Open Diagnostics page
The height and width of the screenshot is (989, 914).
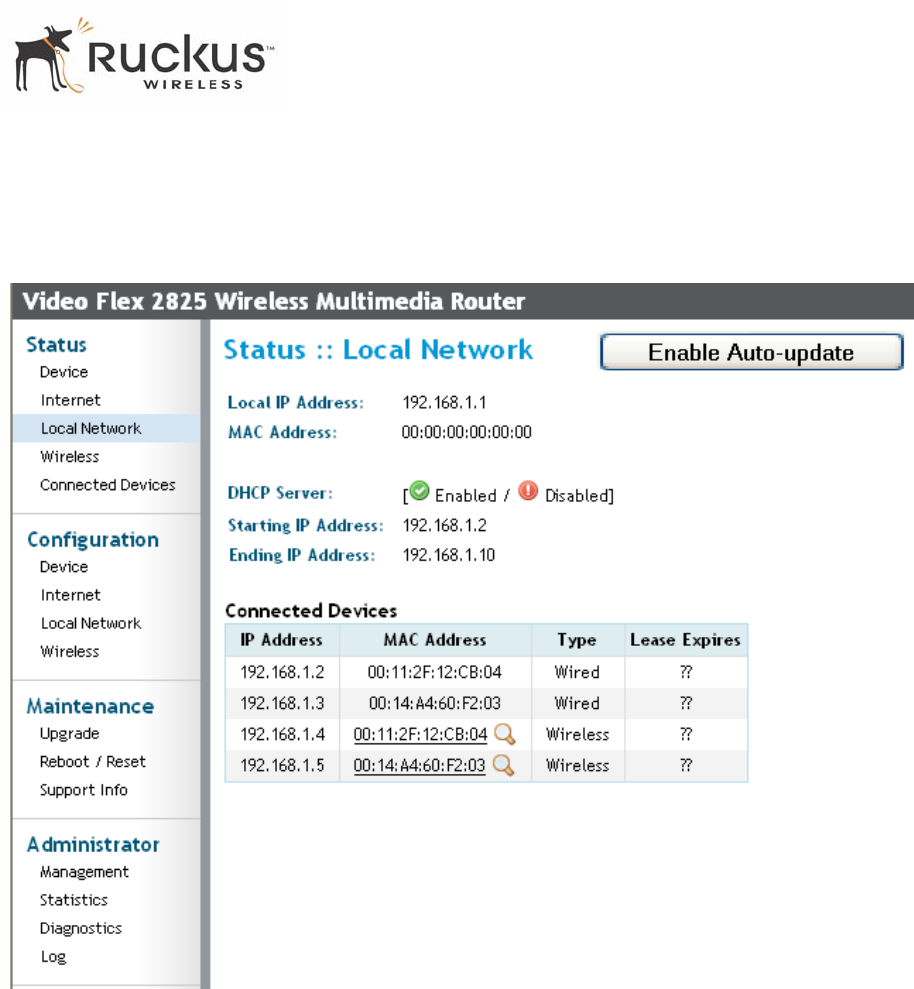coord(81,928)
